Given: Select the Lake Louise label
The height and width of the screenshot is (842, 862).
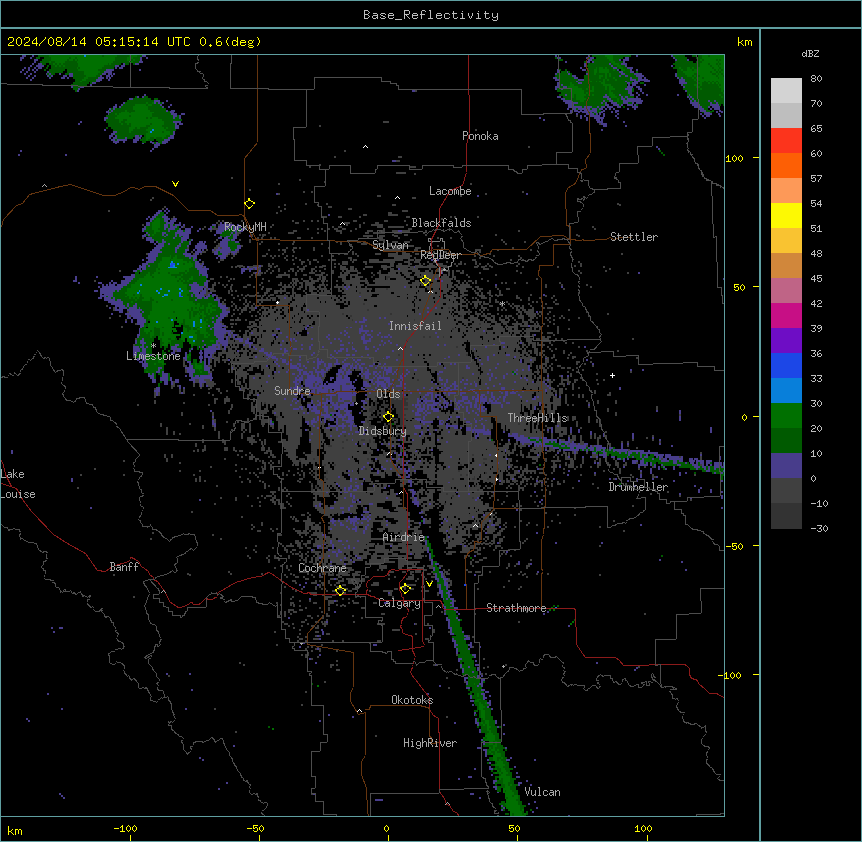Looking at the screenshot, I should (18, 484).
